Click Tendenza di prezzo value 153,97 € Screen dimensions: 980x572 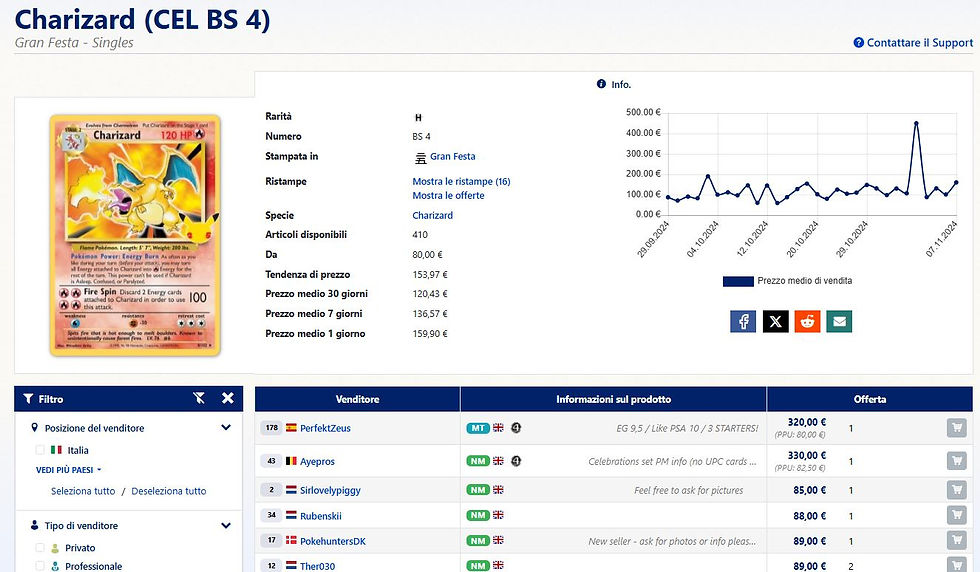pos(430,274)
